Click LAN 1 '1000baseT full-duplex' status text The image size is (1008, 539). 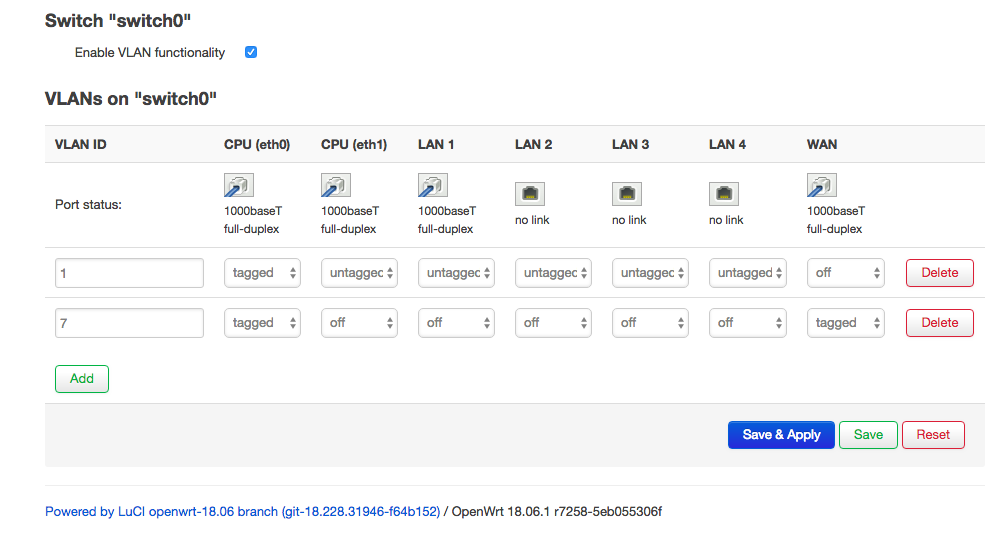point(447,220)
